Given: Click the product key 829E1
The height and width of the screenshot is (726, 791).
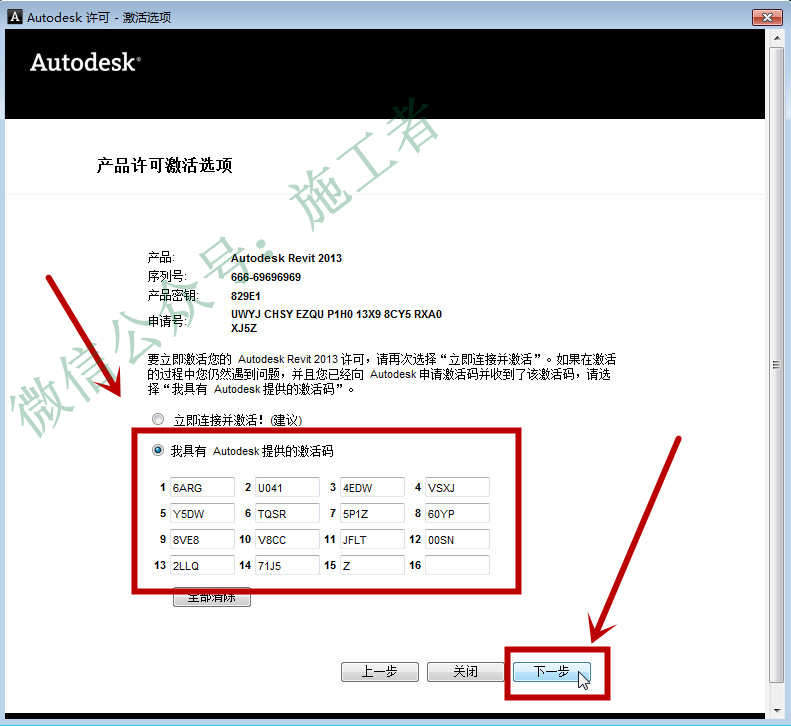Looking at the screenshot, I should tap(246, 296).
